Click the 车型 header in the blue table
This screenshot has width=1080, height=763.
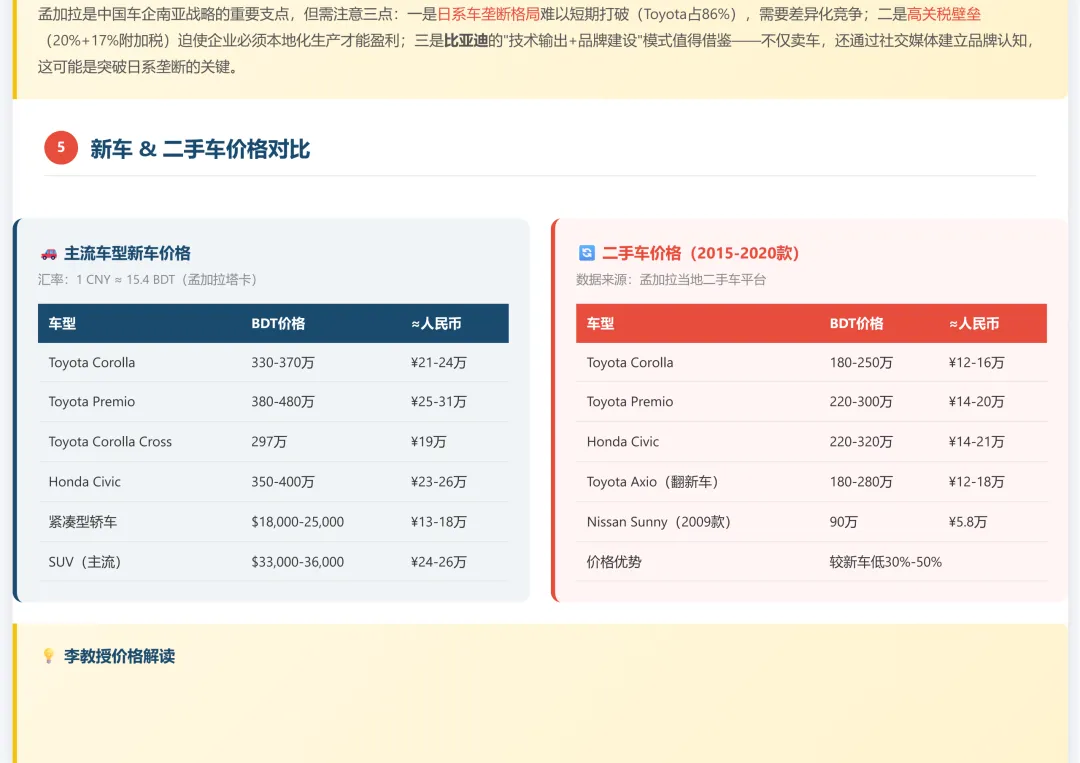point(62,324)
